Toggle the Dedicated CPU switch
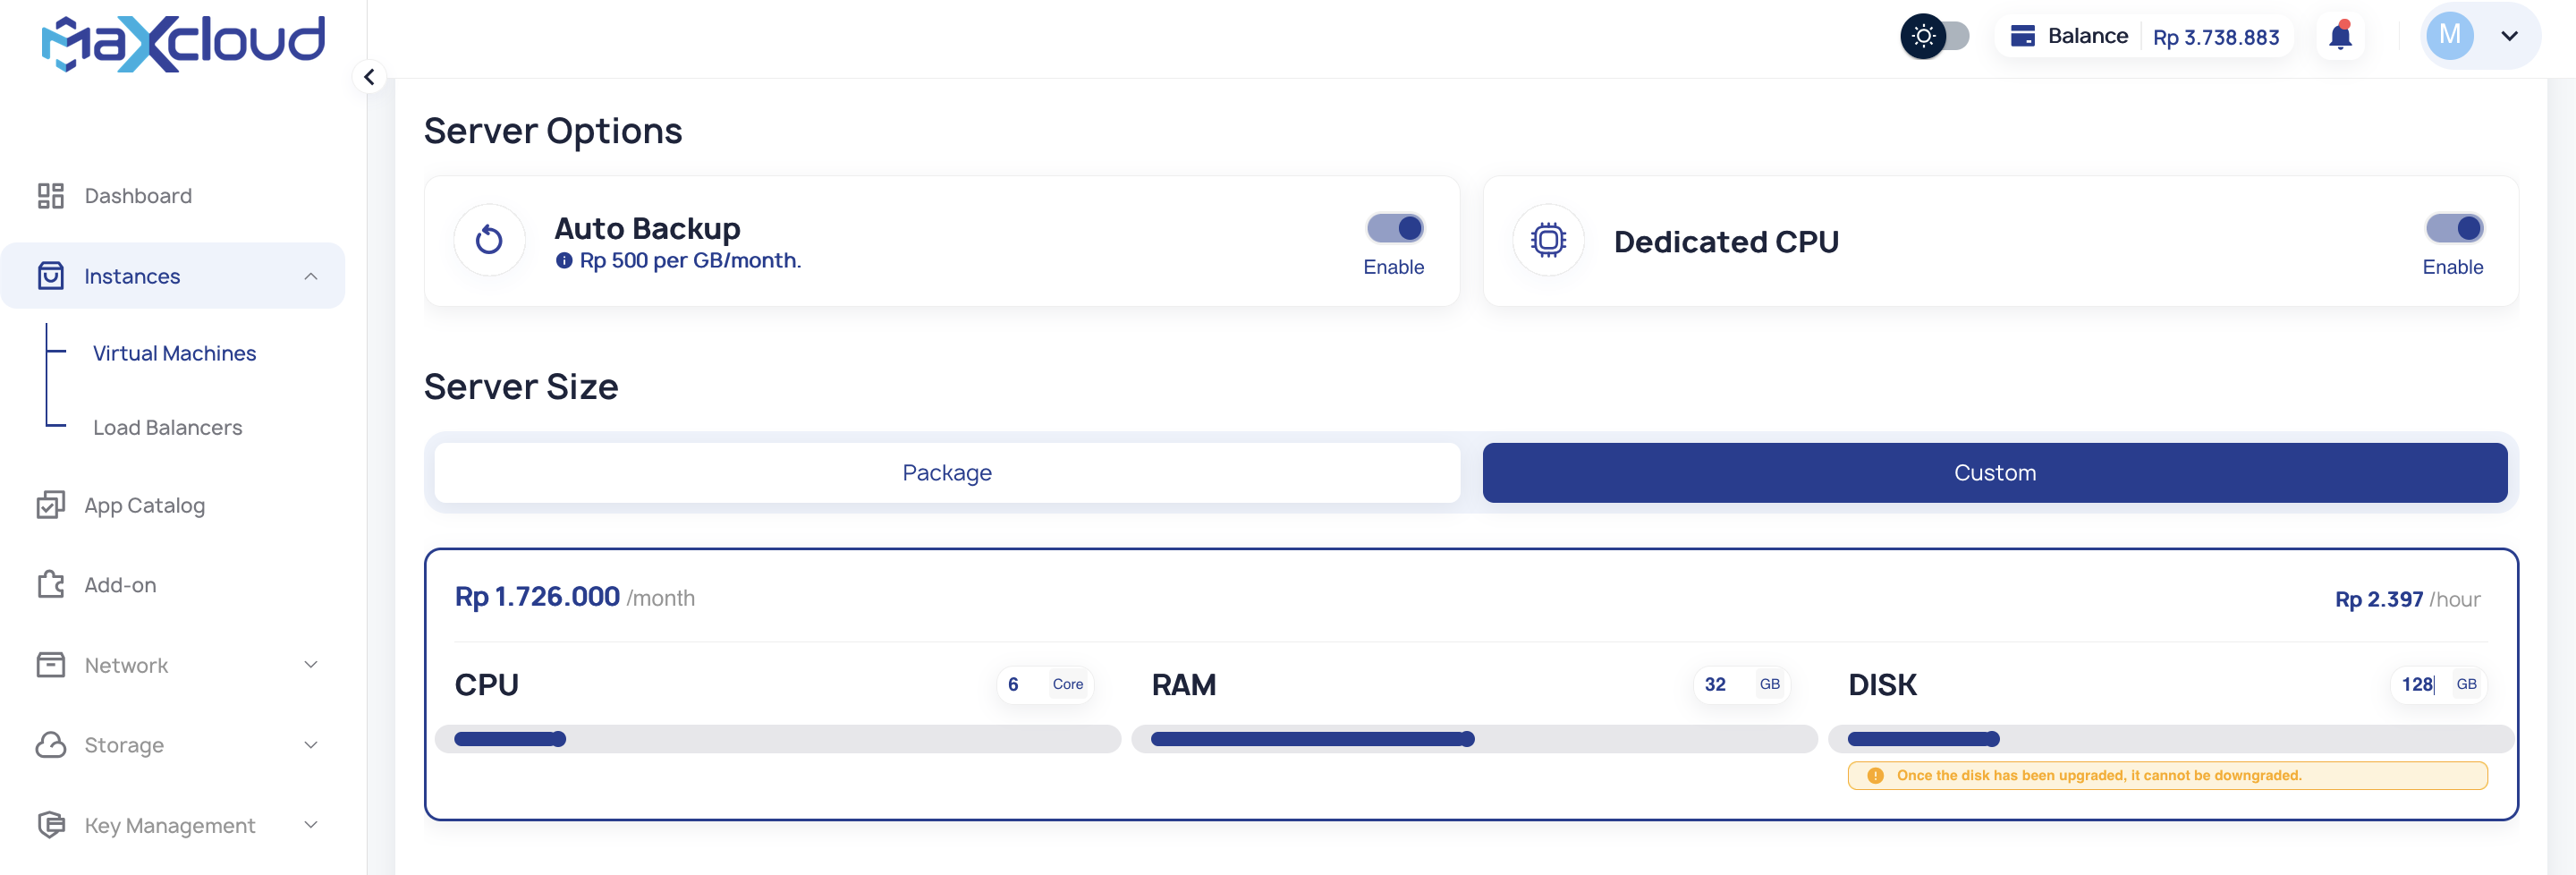The image size is (2576, 875). pyautogui.click(x=2454, y=228)
